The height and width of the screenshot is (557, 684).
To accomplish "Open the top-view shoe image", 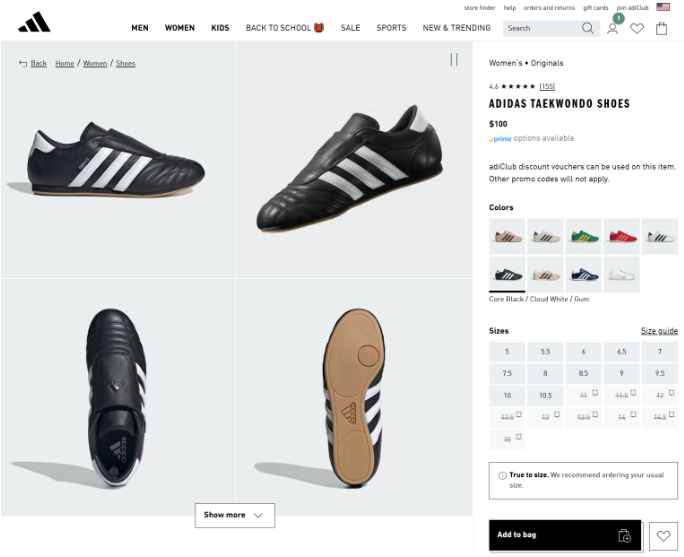I will click(x=118, y=398).
